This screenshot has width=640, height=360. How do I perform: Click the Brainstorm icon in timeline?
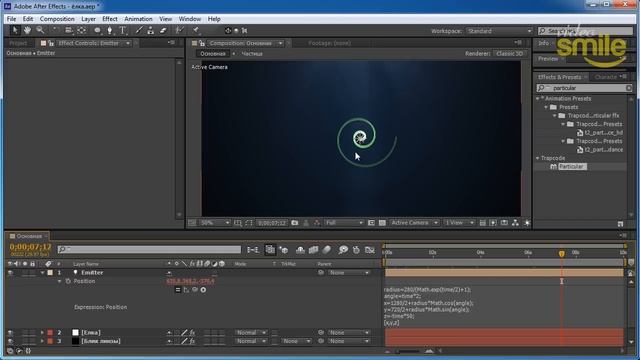pos(343,250)
